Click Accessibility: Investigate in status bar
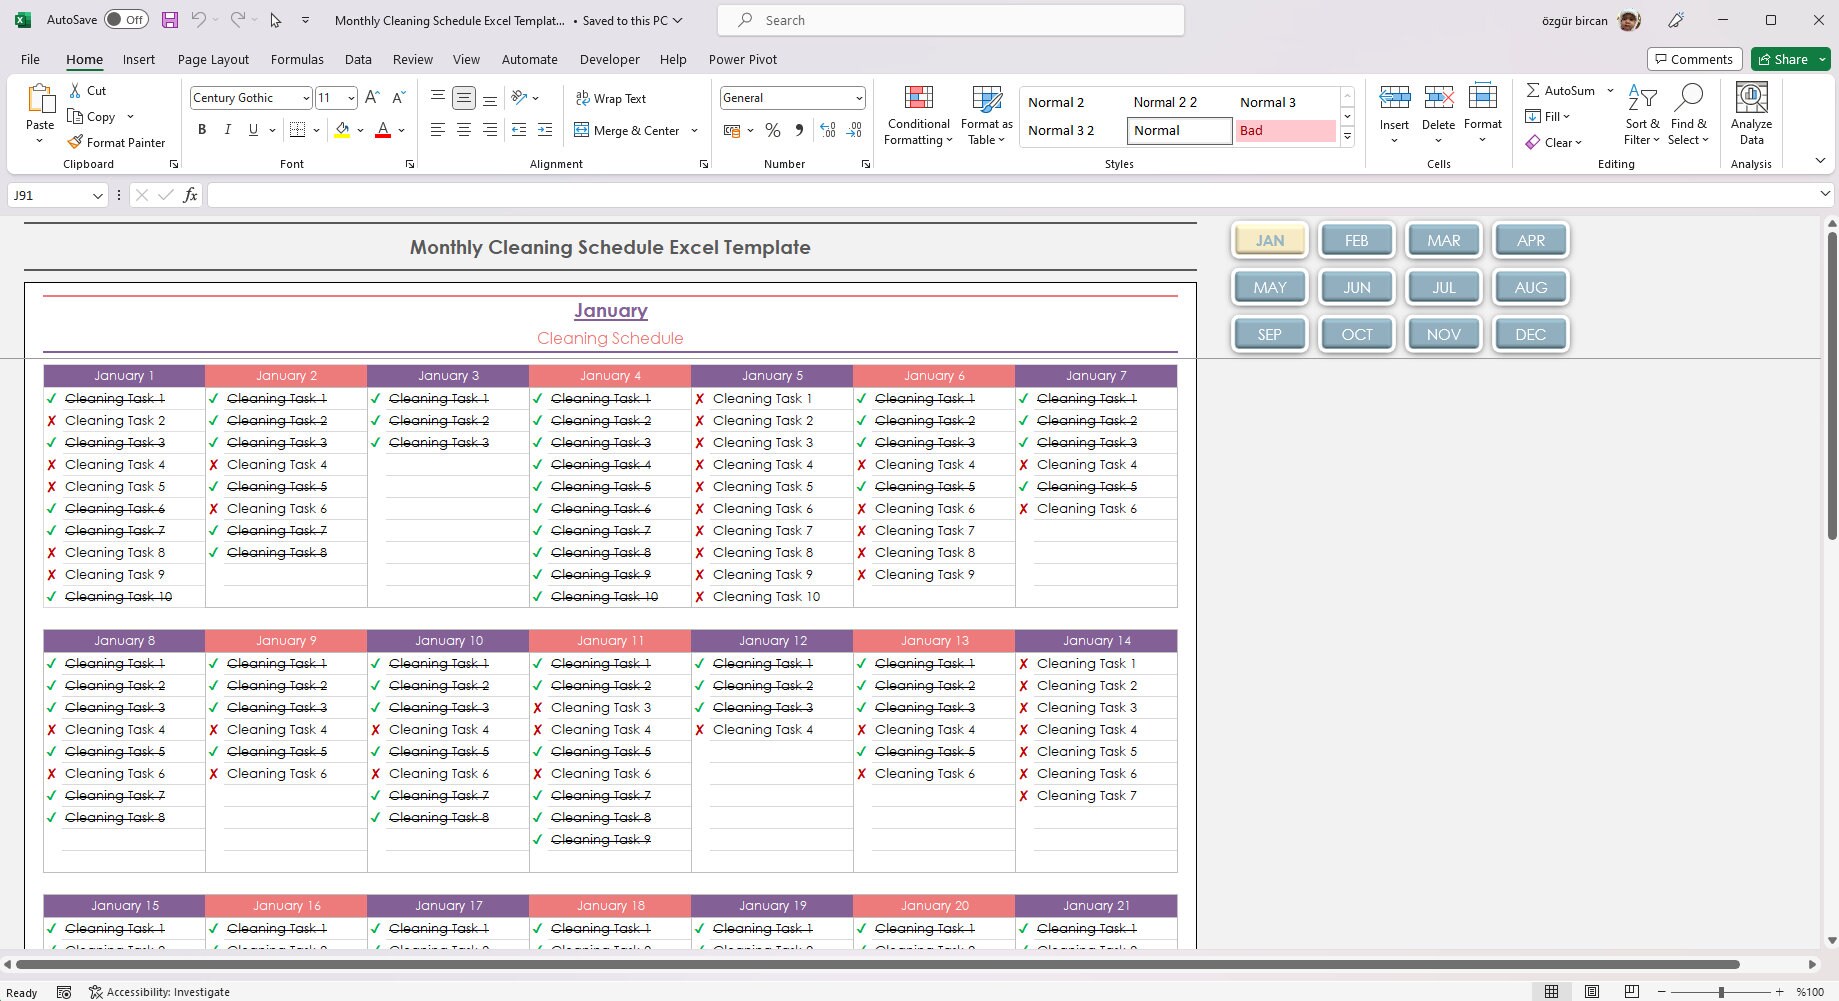 [160, 992]
